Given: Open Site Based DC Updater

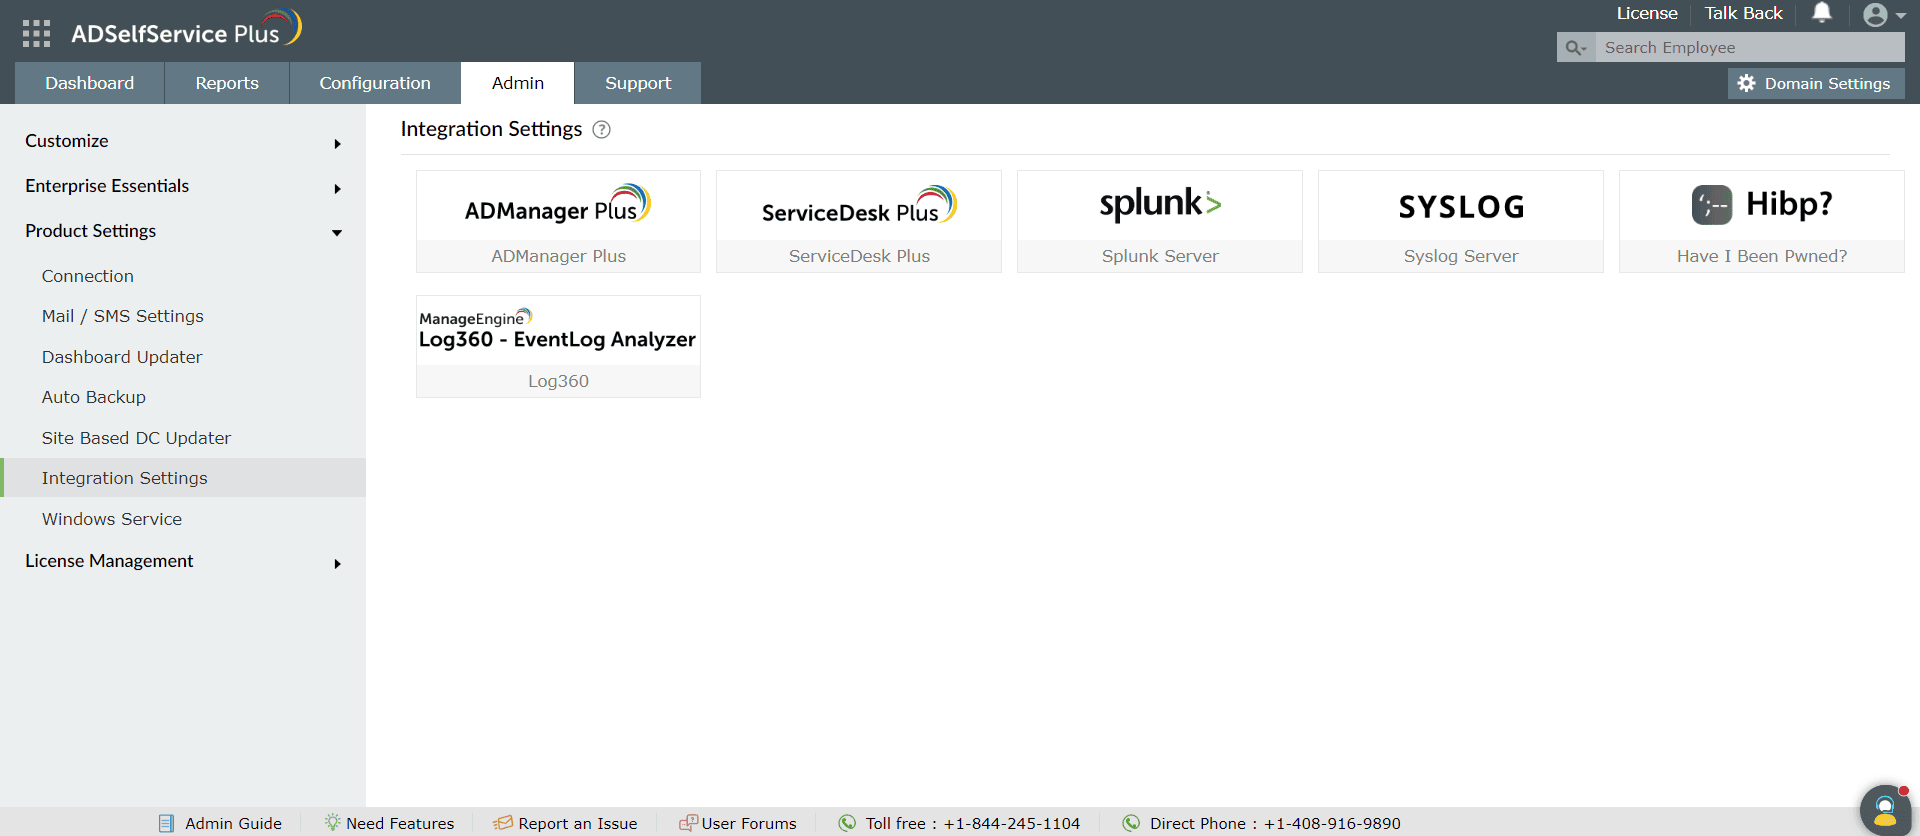Looking at the screenshot, I should (x=136, y=438).
